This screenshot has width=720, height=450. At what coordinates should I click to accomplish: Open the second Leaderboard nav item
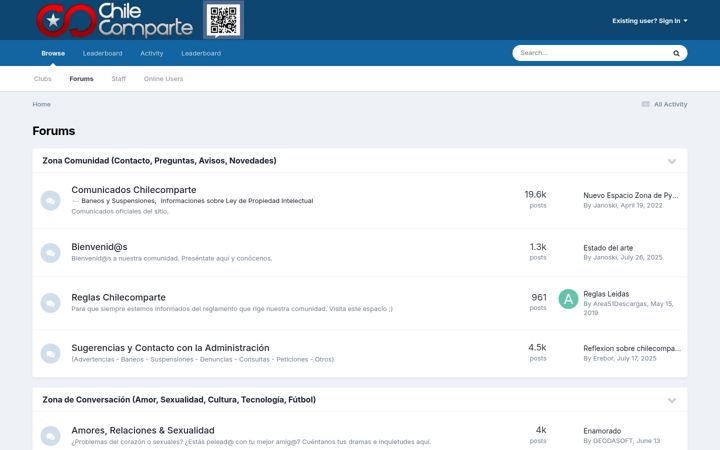(x=201, y=53)
